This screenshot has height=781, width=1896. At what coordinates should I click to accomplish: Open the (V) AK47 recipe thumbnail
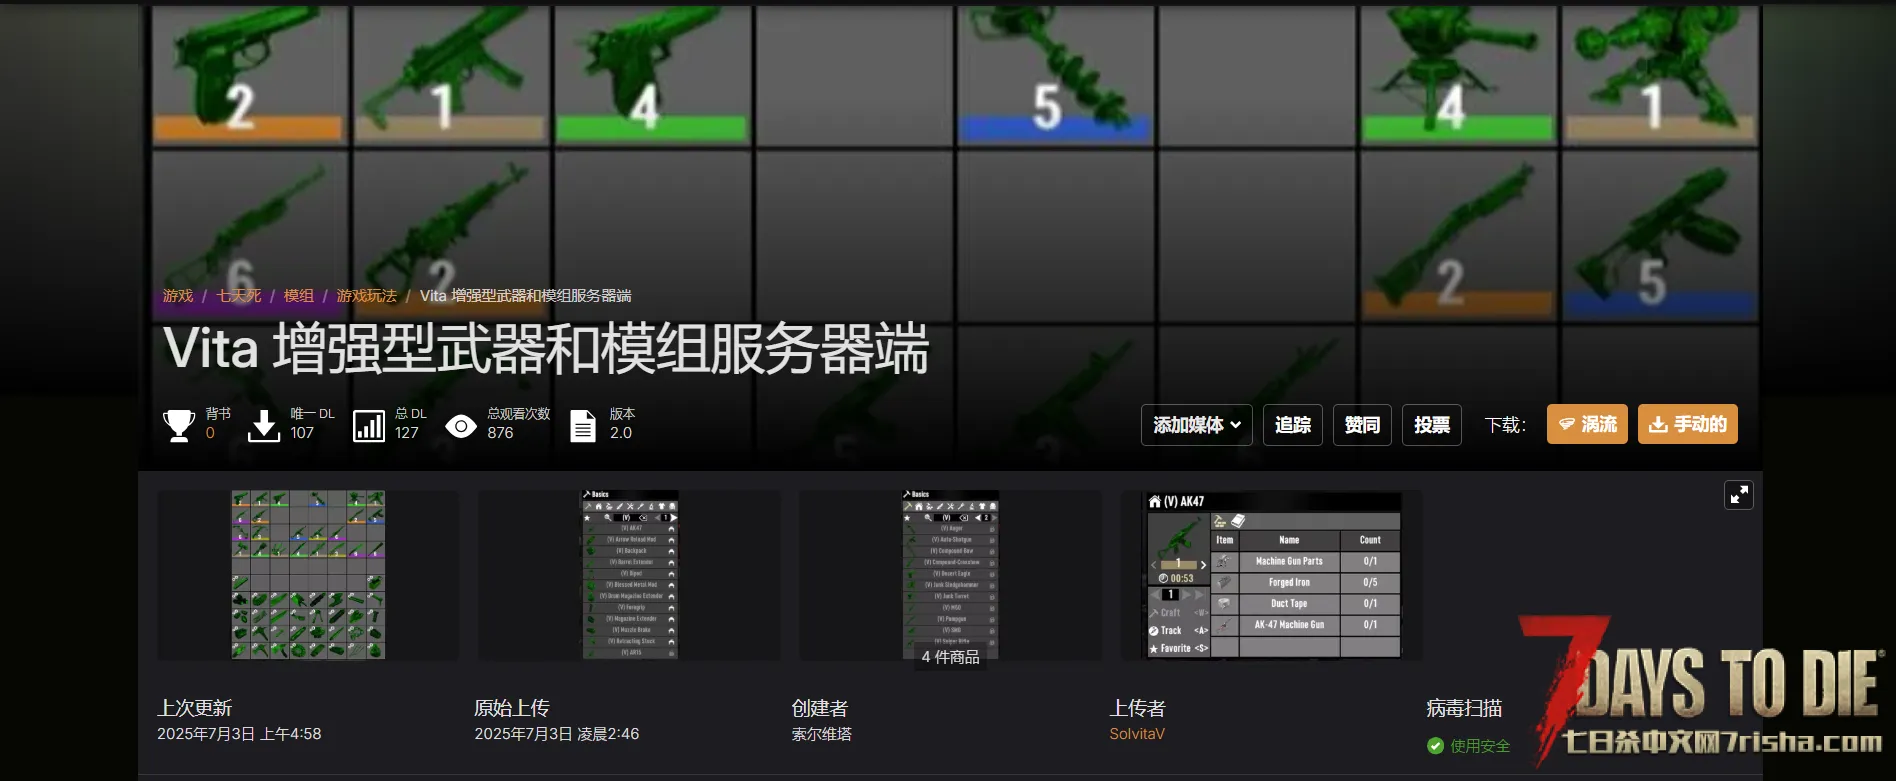click(1272, 575)
